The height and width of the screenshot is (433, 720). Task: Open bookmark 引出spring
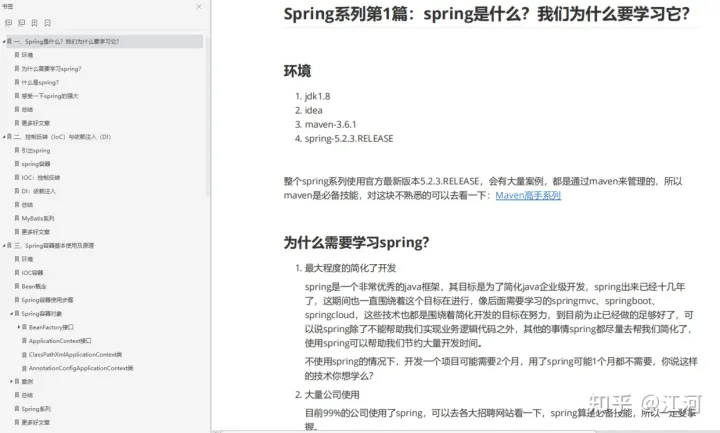35,151
